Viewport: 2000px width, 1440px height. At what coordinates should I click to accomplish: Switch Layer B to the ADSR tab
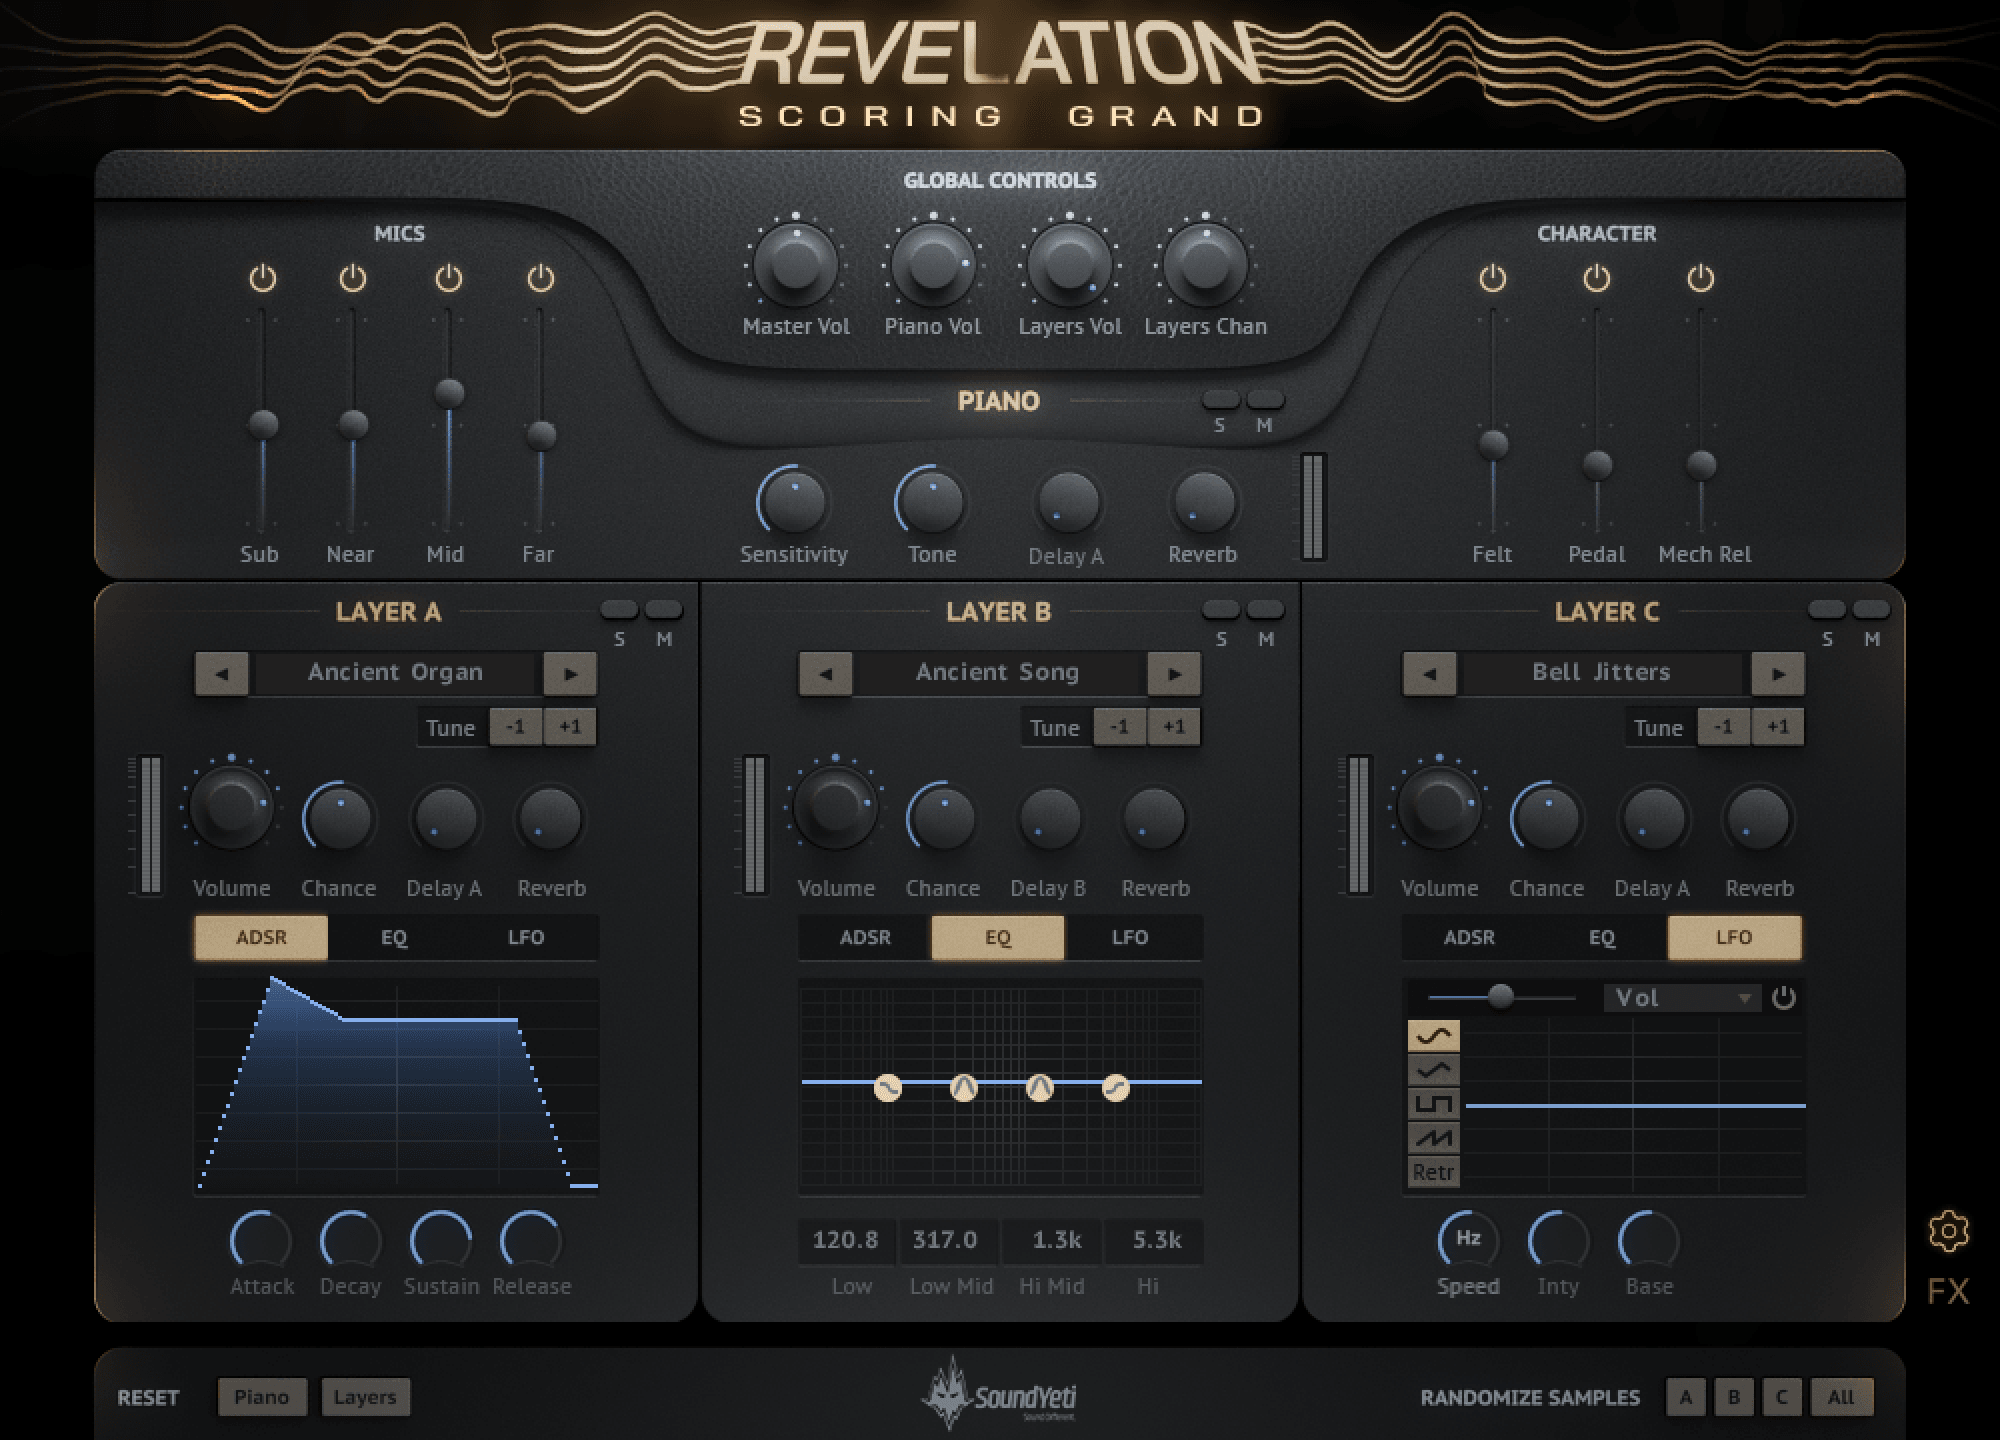click(865, 938)
